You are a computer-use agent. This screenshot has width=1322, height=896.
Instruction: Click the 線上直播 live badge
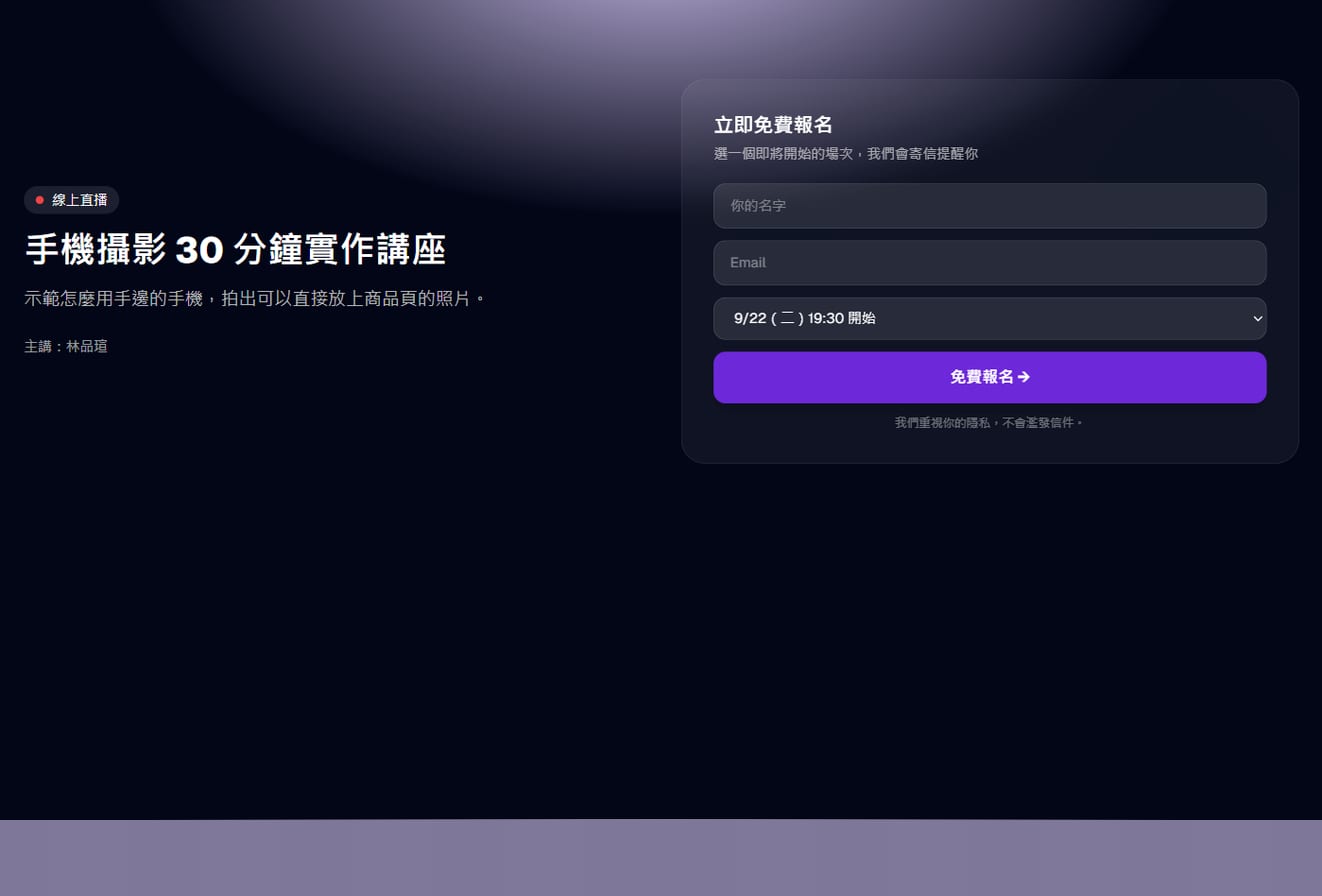click(72, 200)
